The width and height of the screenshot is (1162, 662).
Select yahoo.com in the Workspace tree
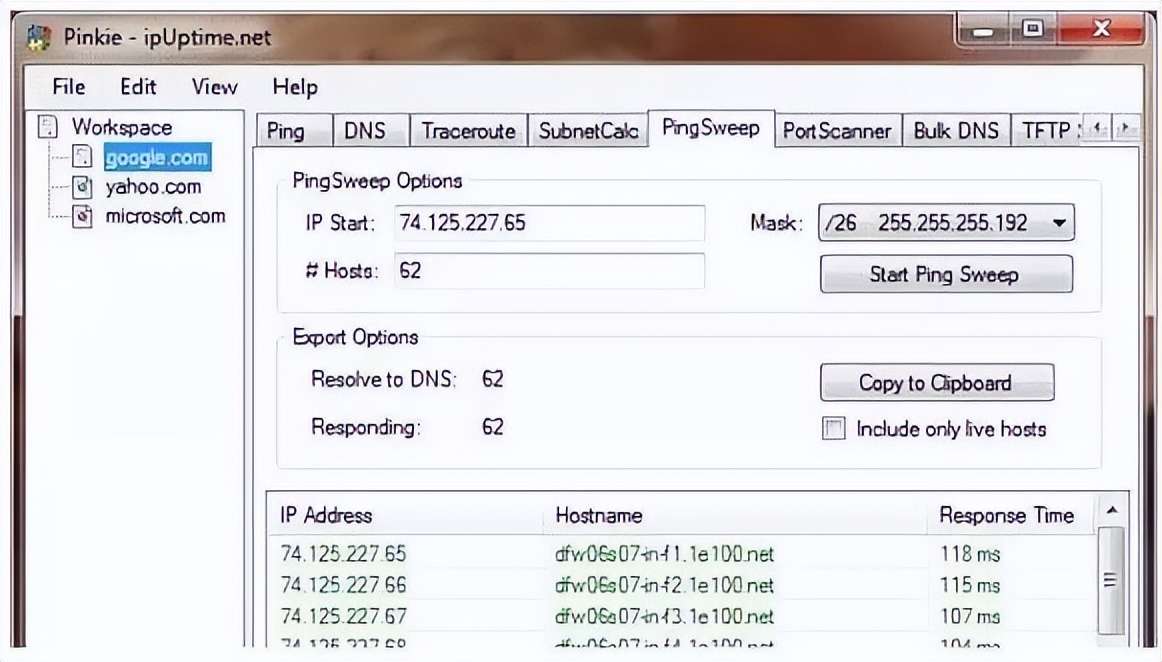153,187
